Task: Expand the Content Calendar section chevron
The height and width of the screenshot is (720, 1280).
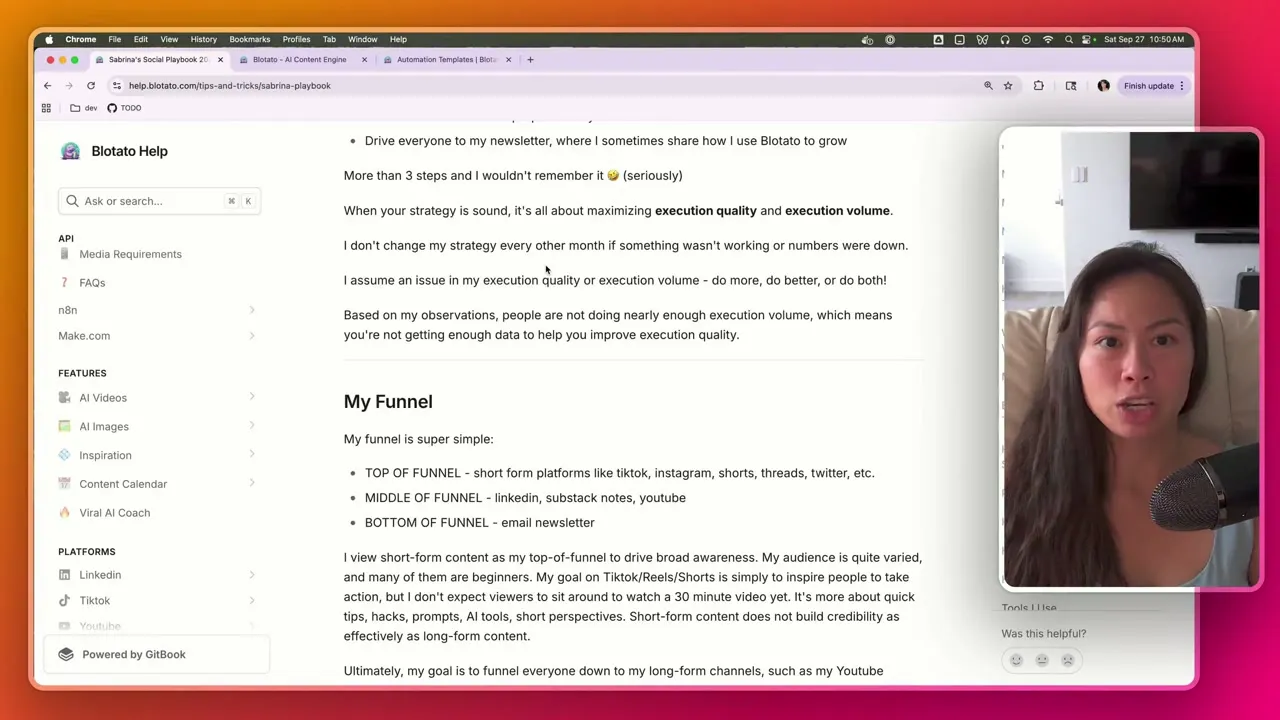Action: (x=252, y=484)
